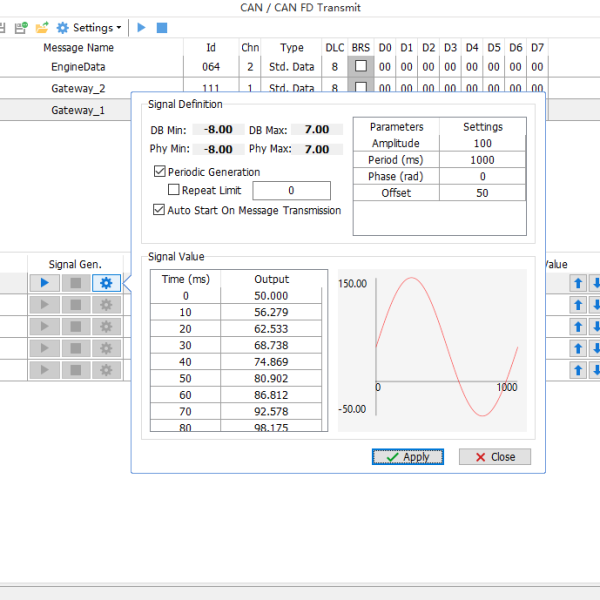Screen dimensions: 600x600
Task: Select the Gateway_1 message row
Action: coord(78,110)
